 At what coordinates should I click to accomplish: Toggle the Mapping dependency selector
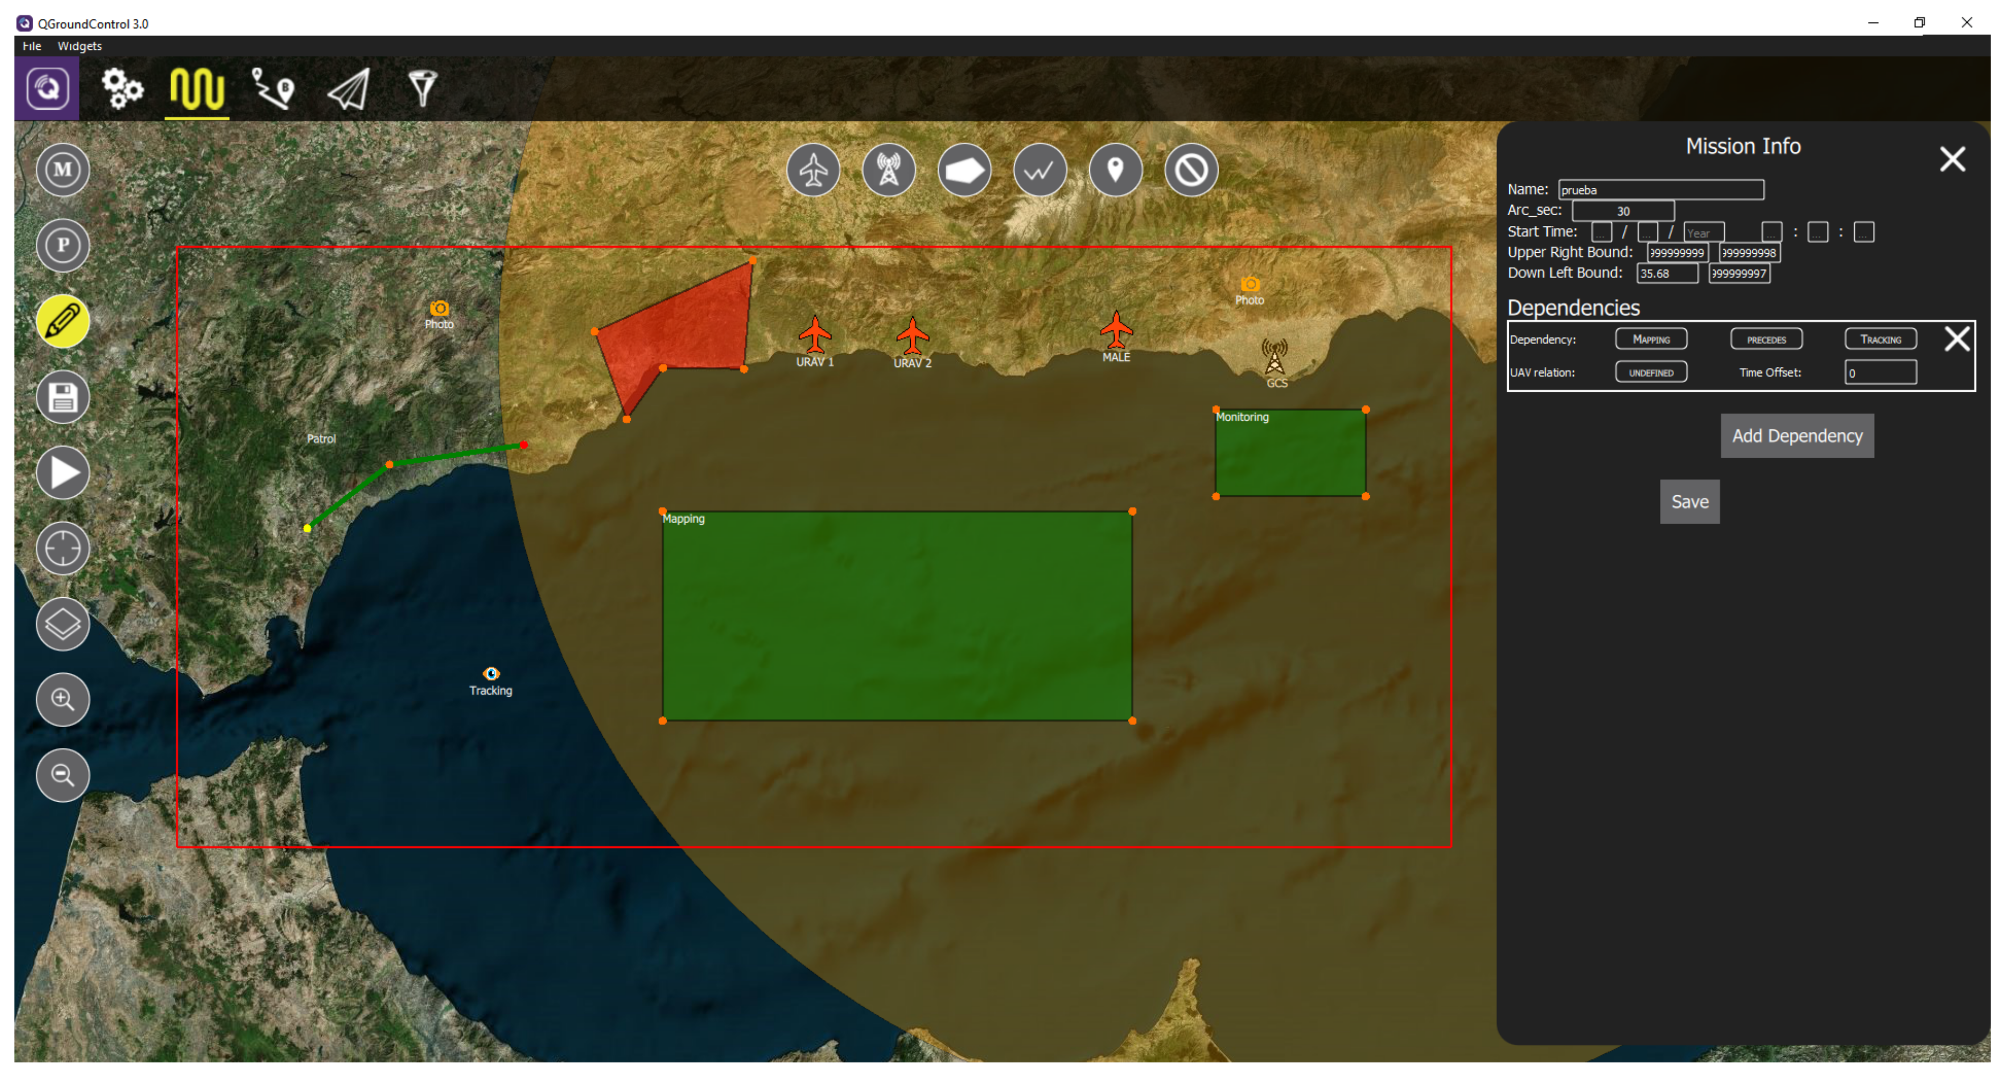coord(1651,339)
